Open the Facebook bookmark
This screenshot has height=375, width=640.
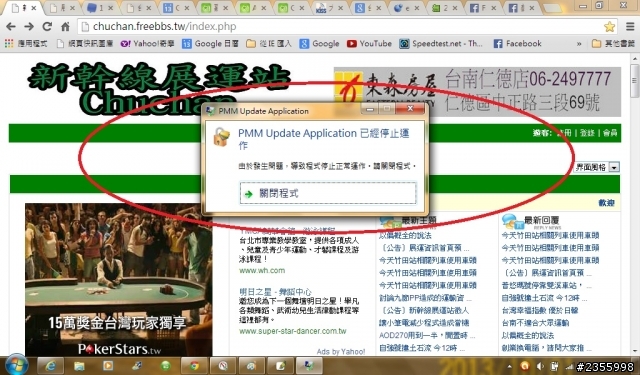click(x=517, y=44)
